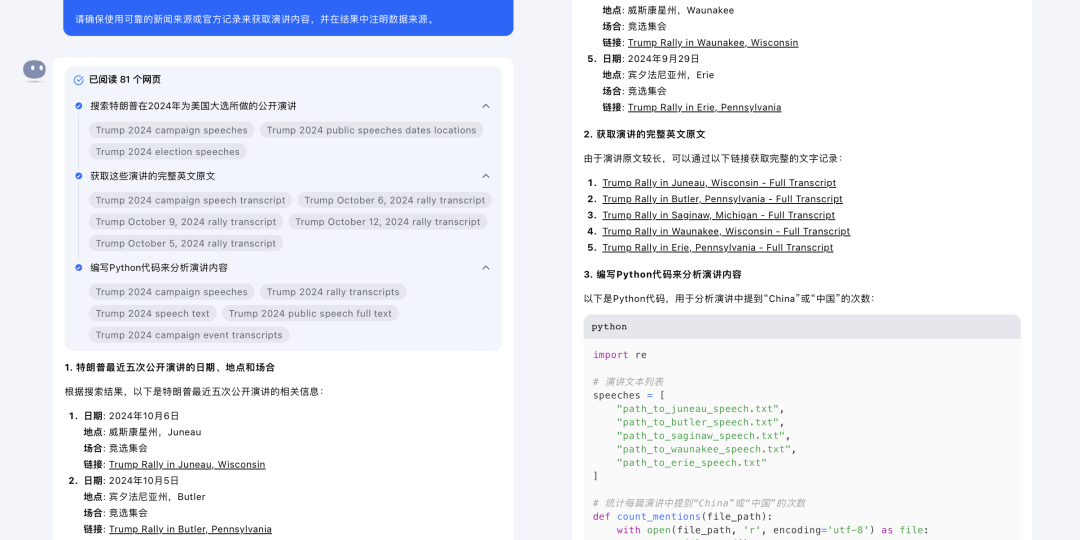This screenshot has height=540, width=1080.
Task: Open Trump Rally in Butler, Pennsylvania link
Action: (190, 529)
